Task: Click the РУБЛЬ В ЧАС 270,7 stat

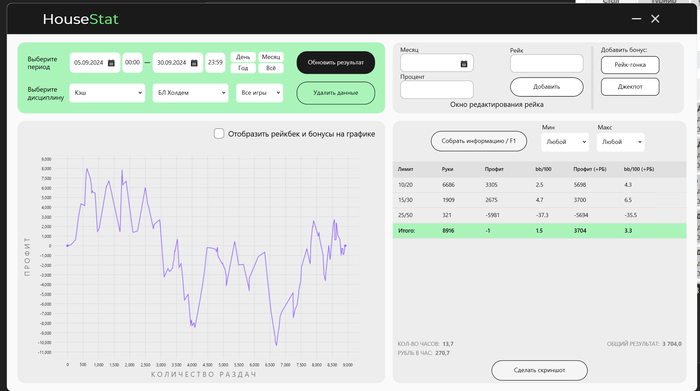Action: (x=424, y=353)
